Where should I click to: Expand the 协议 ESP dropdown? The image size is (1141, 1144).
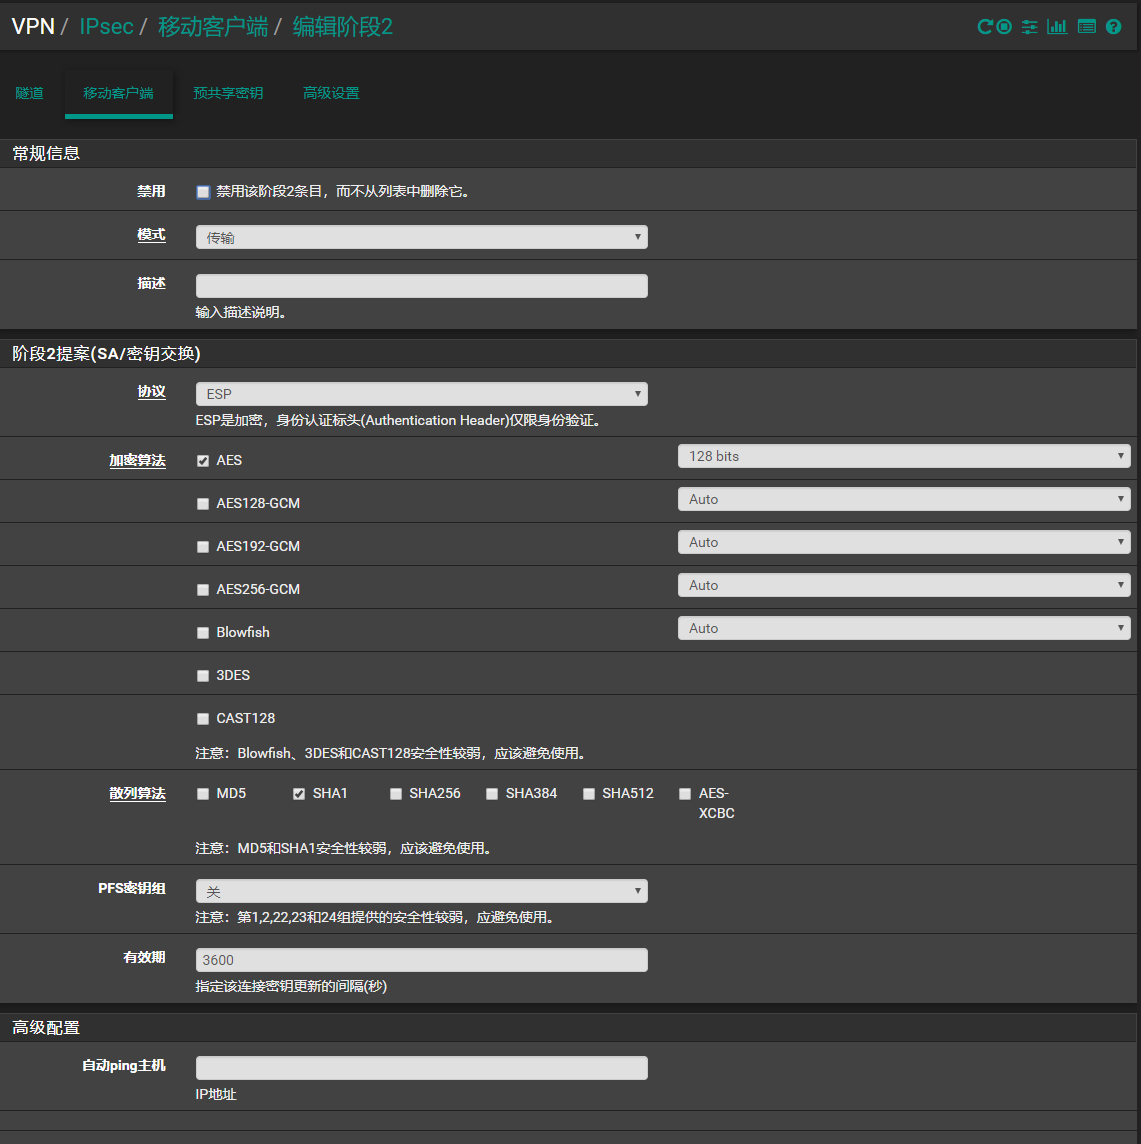click(421, 394)
